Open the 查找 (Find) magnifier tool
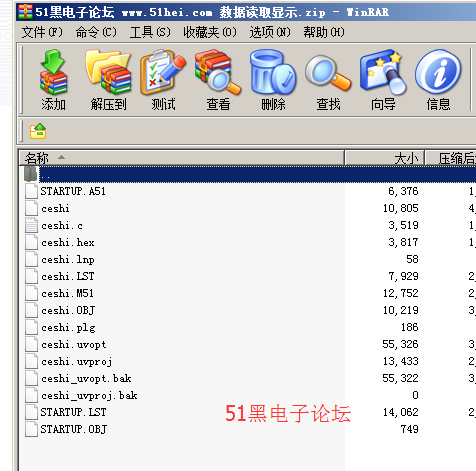 click(328, 80)
